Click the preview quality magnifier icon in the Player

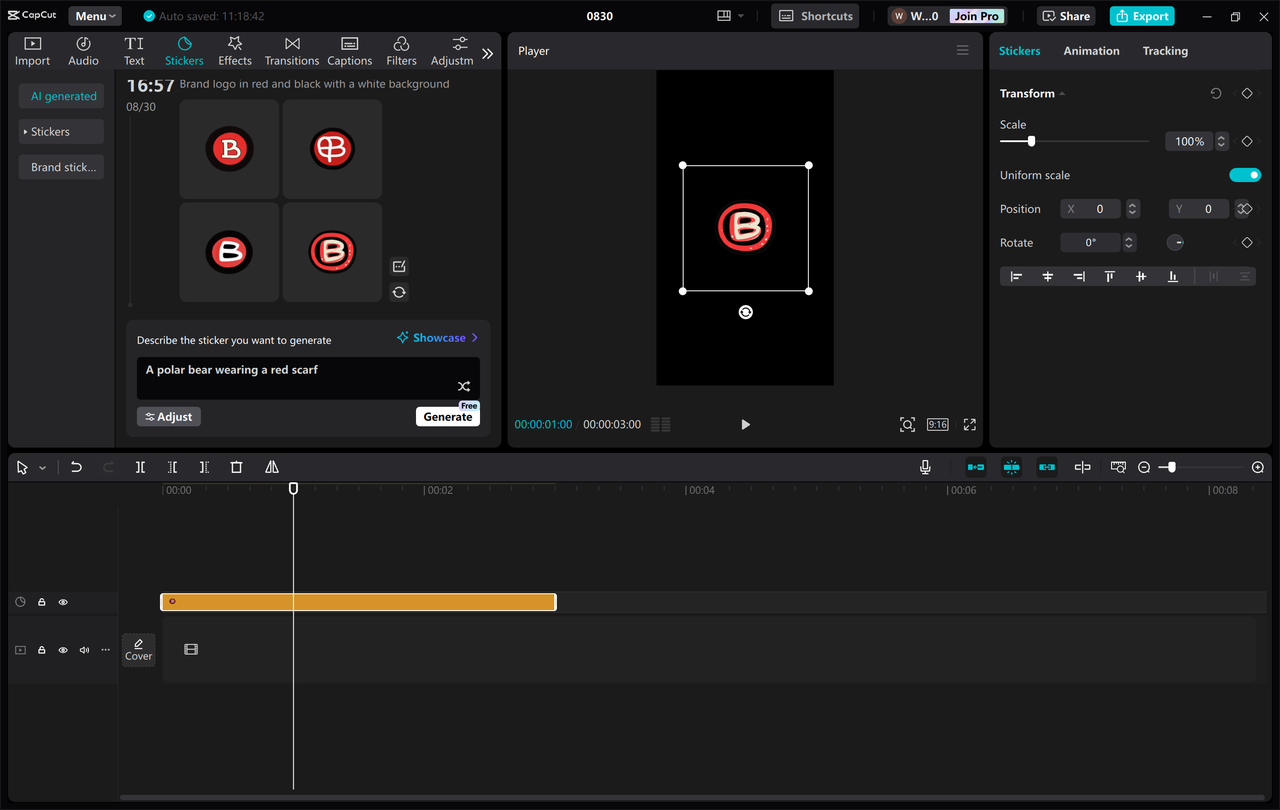point(907,424)
